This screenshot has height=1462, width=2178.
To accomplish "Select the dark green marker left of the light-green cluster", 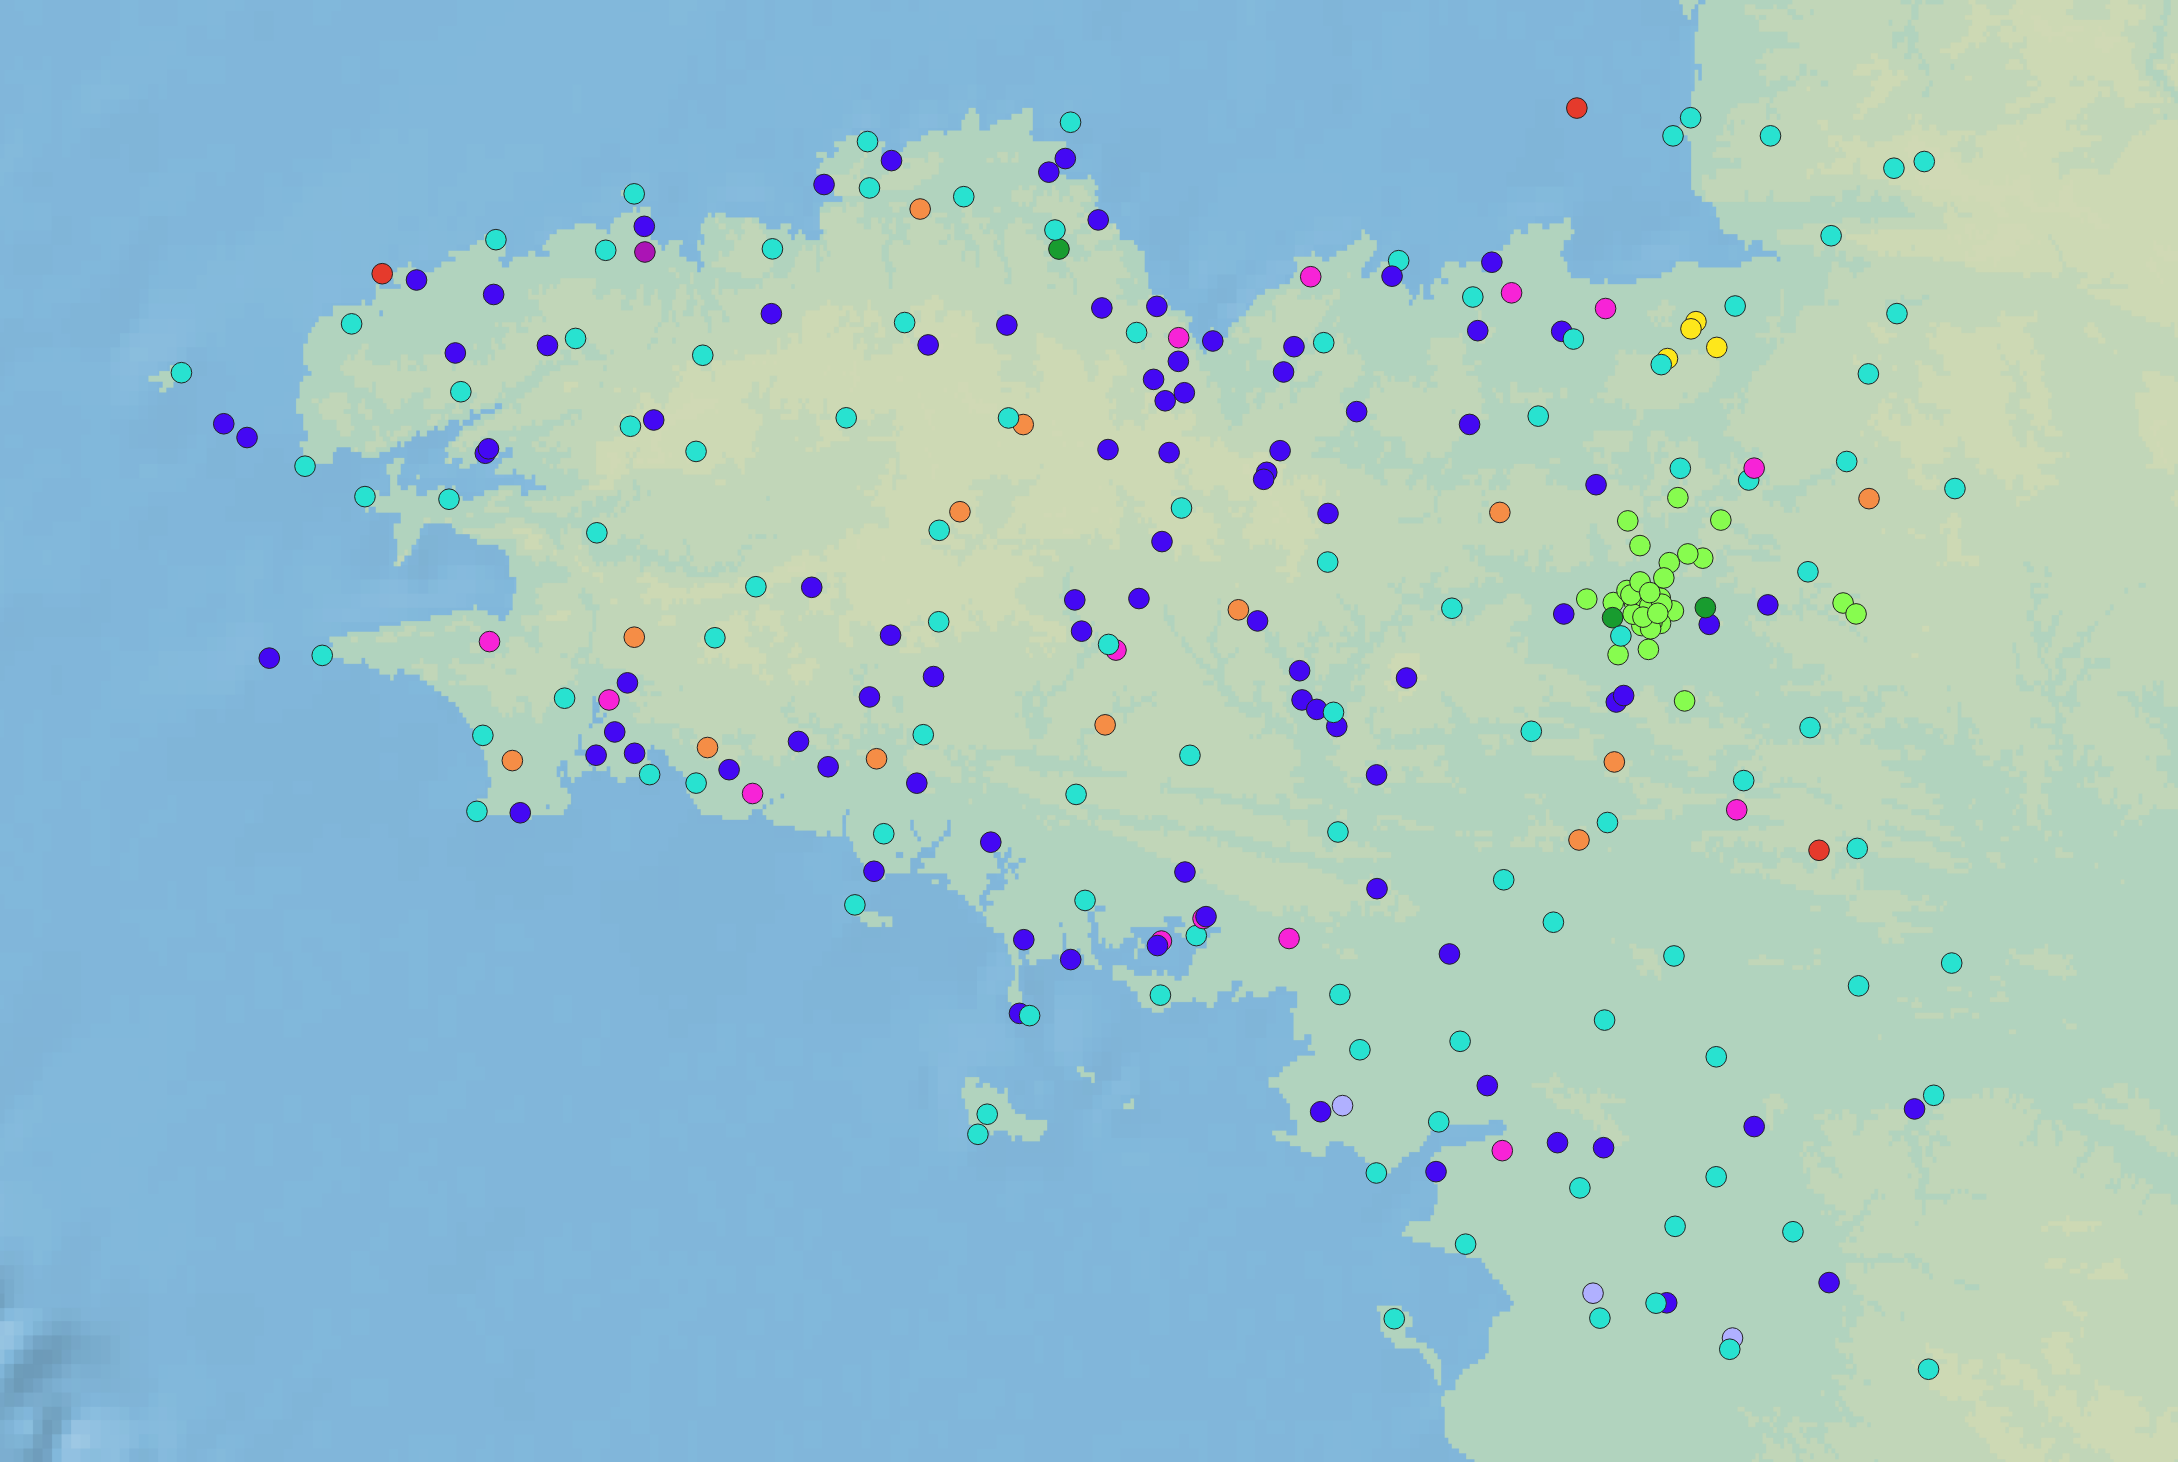I will point(1613,618).
